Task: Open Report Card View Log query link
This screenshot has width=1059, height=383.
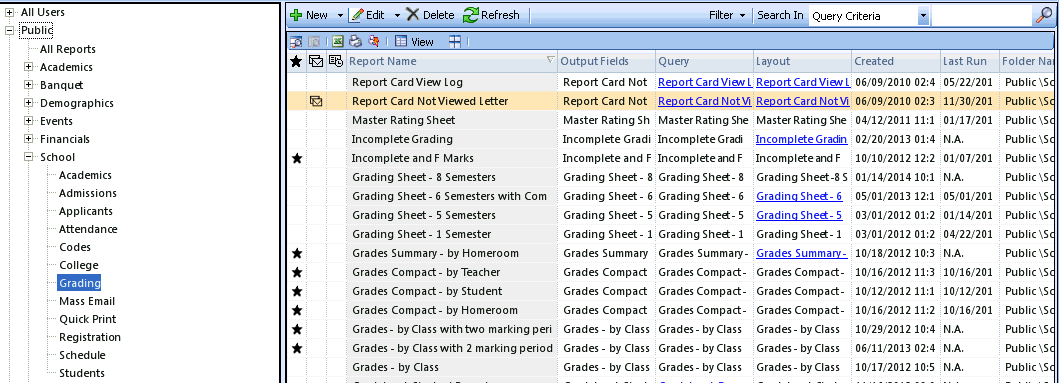Action: point(704,82)
